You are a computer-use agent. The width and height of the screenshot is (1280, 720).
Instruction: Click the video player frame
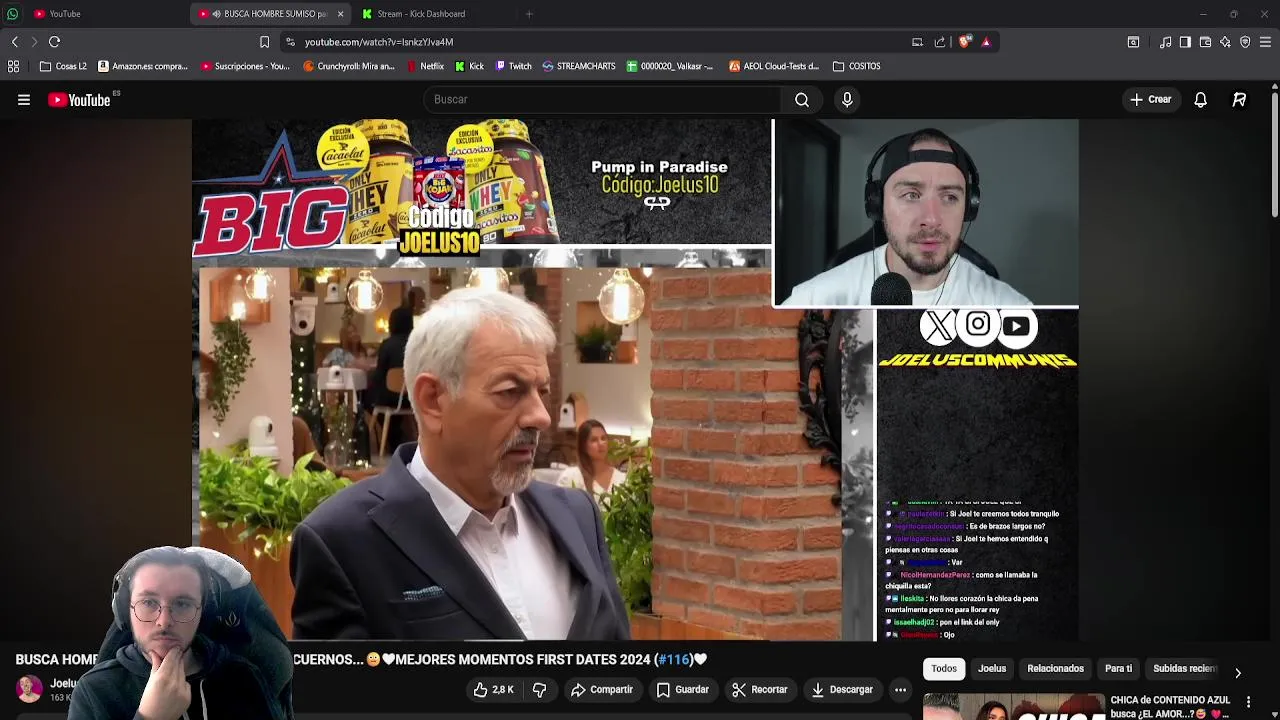point(635,380)
